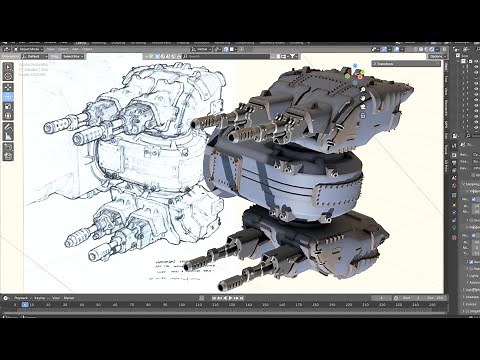This screenshot has height=360, width=480.
Task: Select the Add Cube tool
Action: [8, 147]
